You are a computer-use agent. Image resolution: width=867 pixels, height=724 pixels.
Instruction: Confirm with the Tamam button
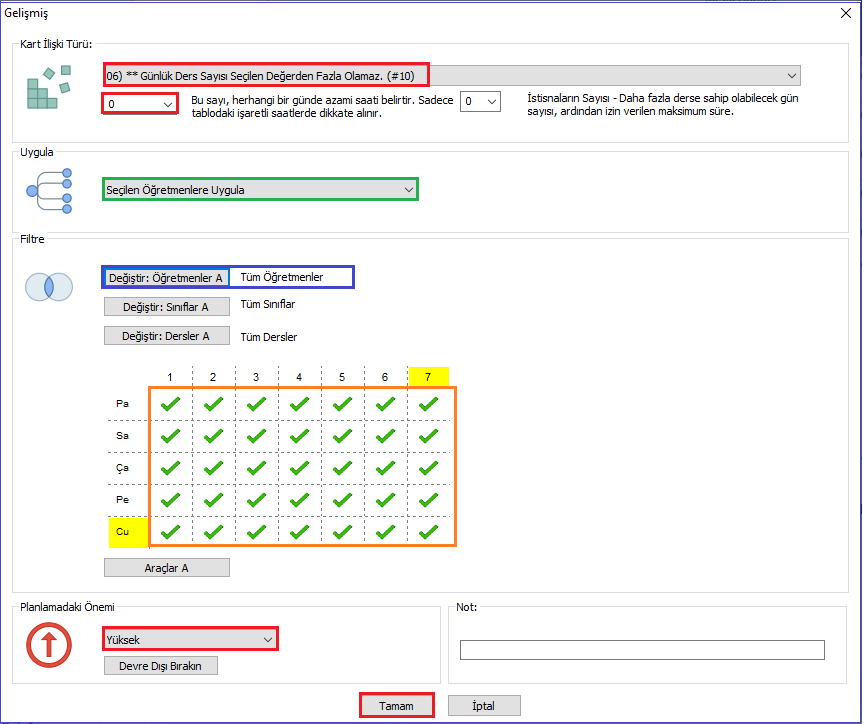(396, 706)
